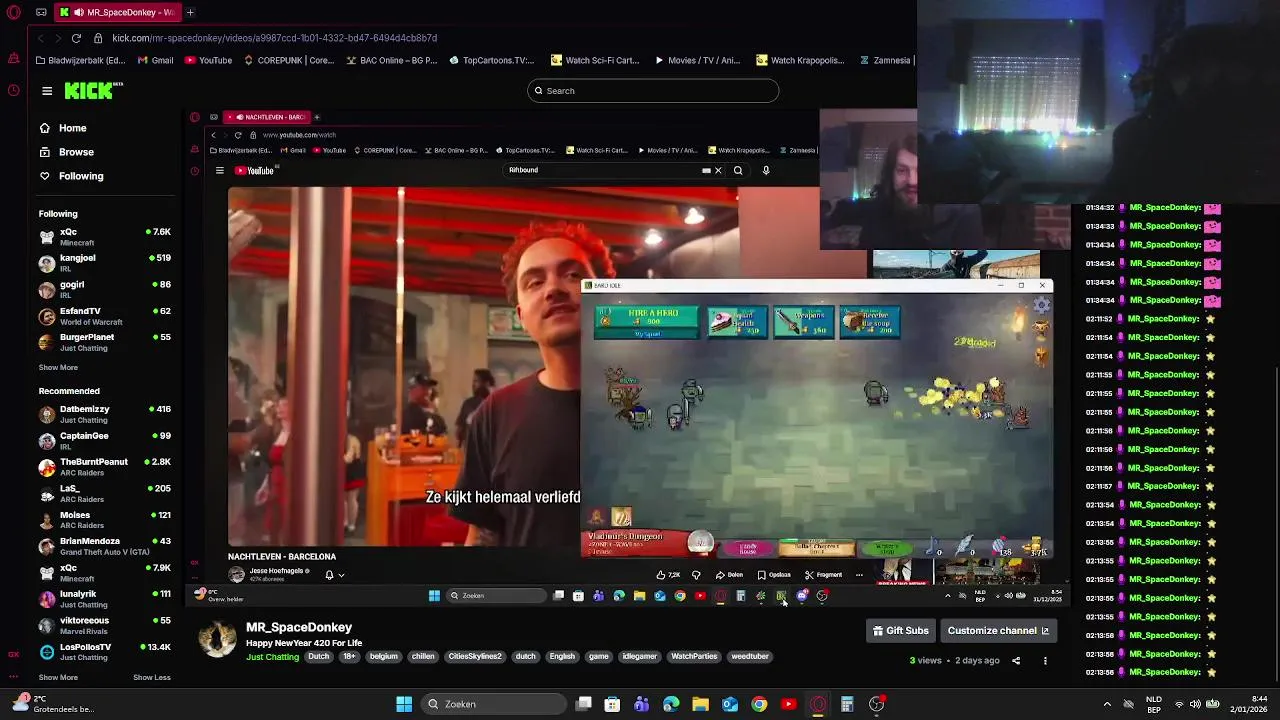1280x720 pixels.
Task: Click the Zoeken taskbar search box
Action: click(492, 704)
